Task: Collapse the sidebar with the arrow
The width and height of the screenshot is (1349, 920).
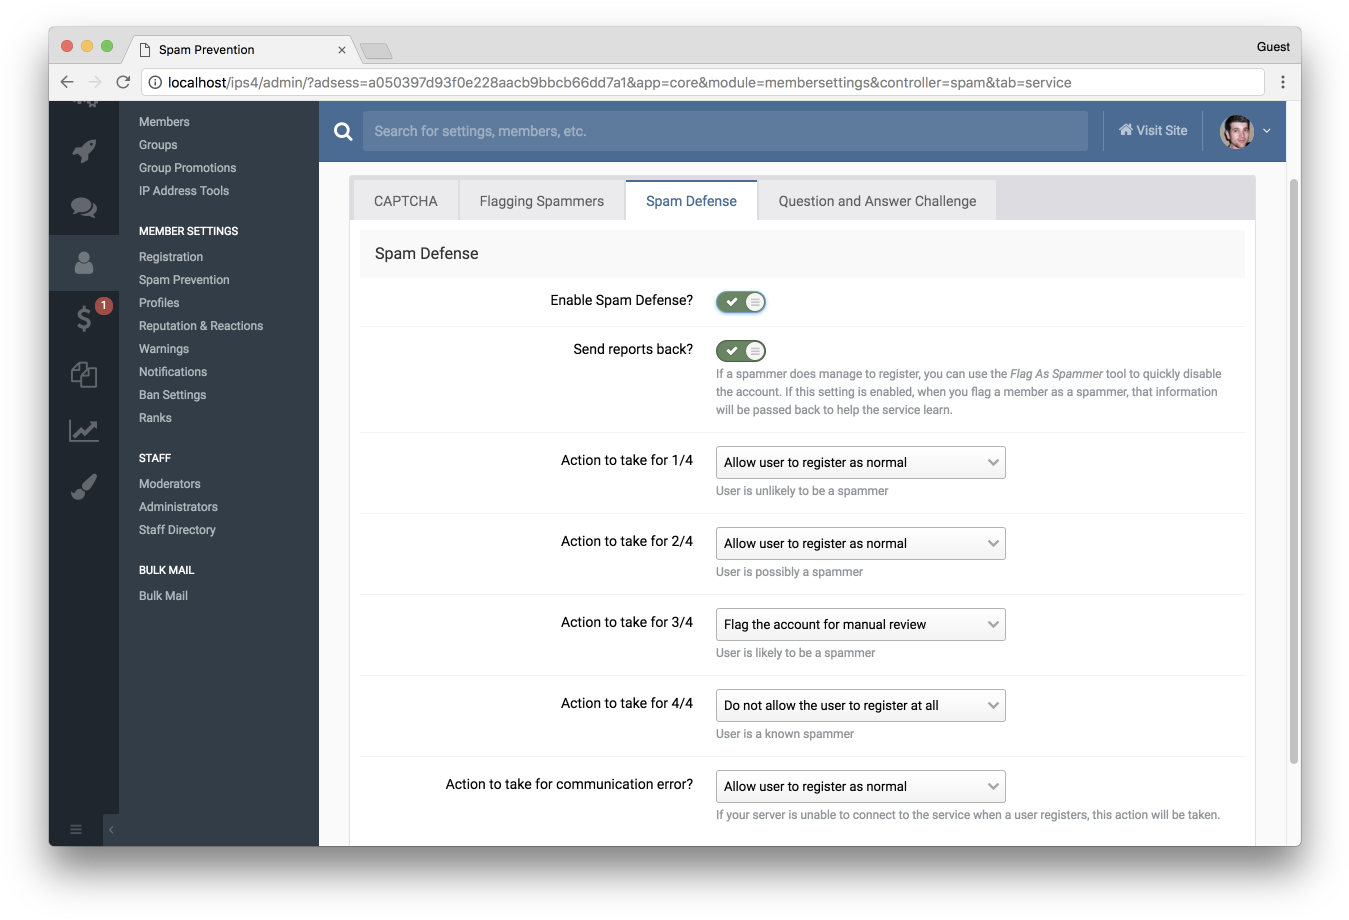Action: [111, 829]
